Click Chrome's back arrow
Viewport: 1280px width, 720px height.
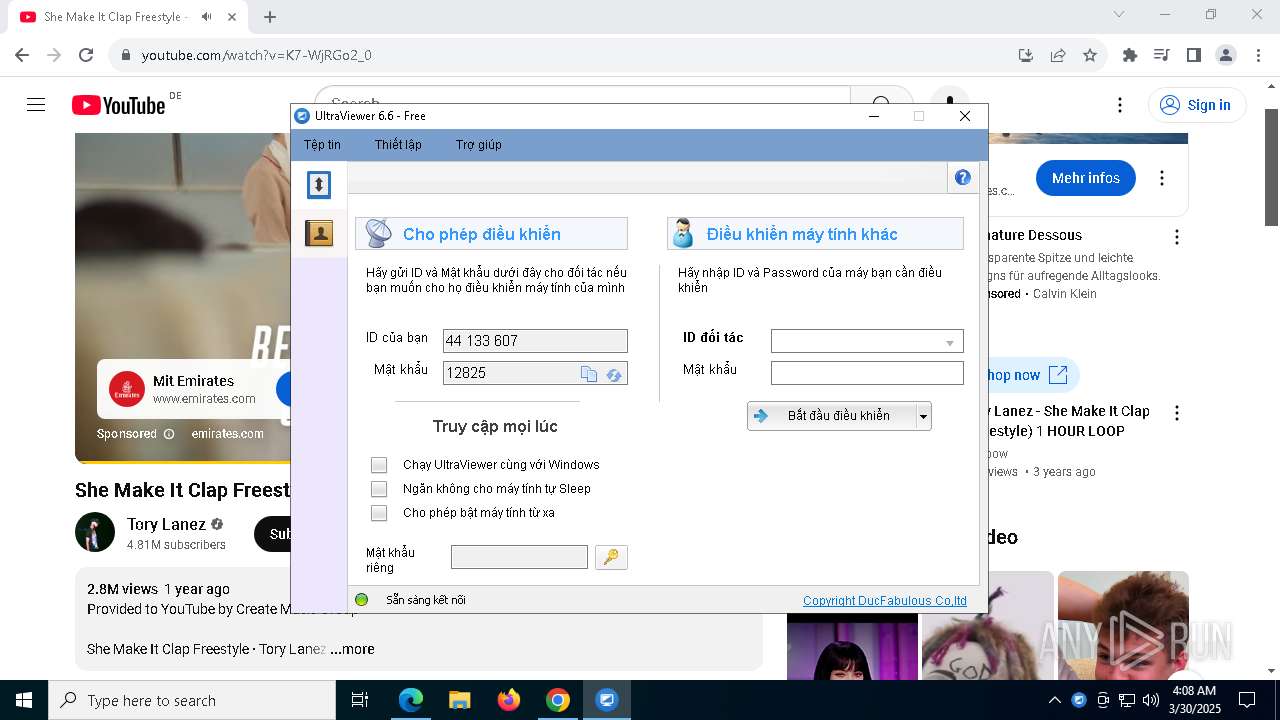click(x=22, y=55)
